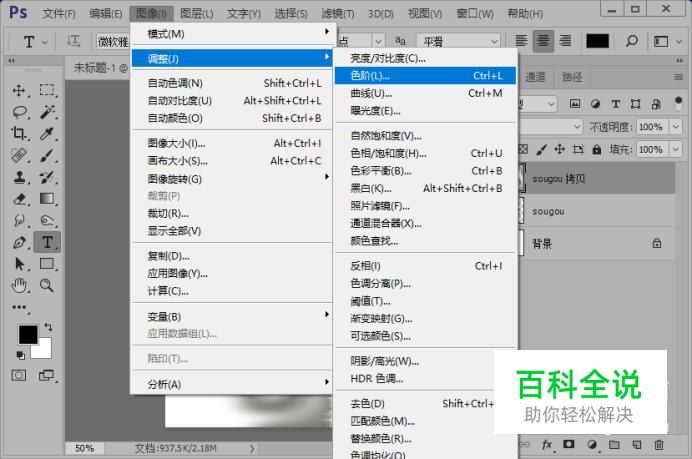Select the Rectangle shape tool
The height and width of the screenshot is (459, 692).
coord(46,264)
